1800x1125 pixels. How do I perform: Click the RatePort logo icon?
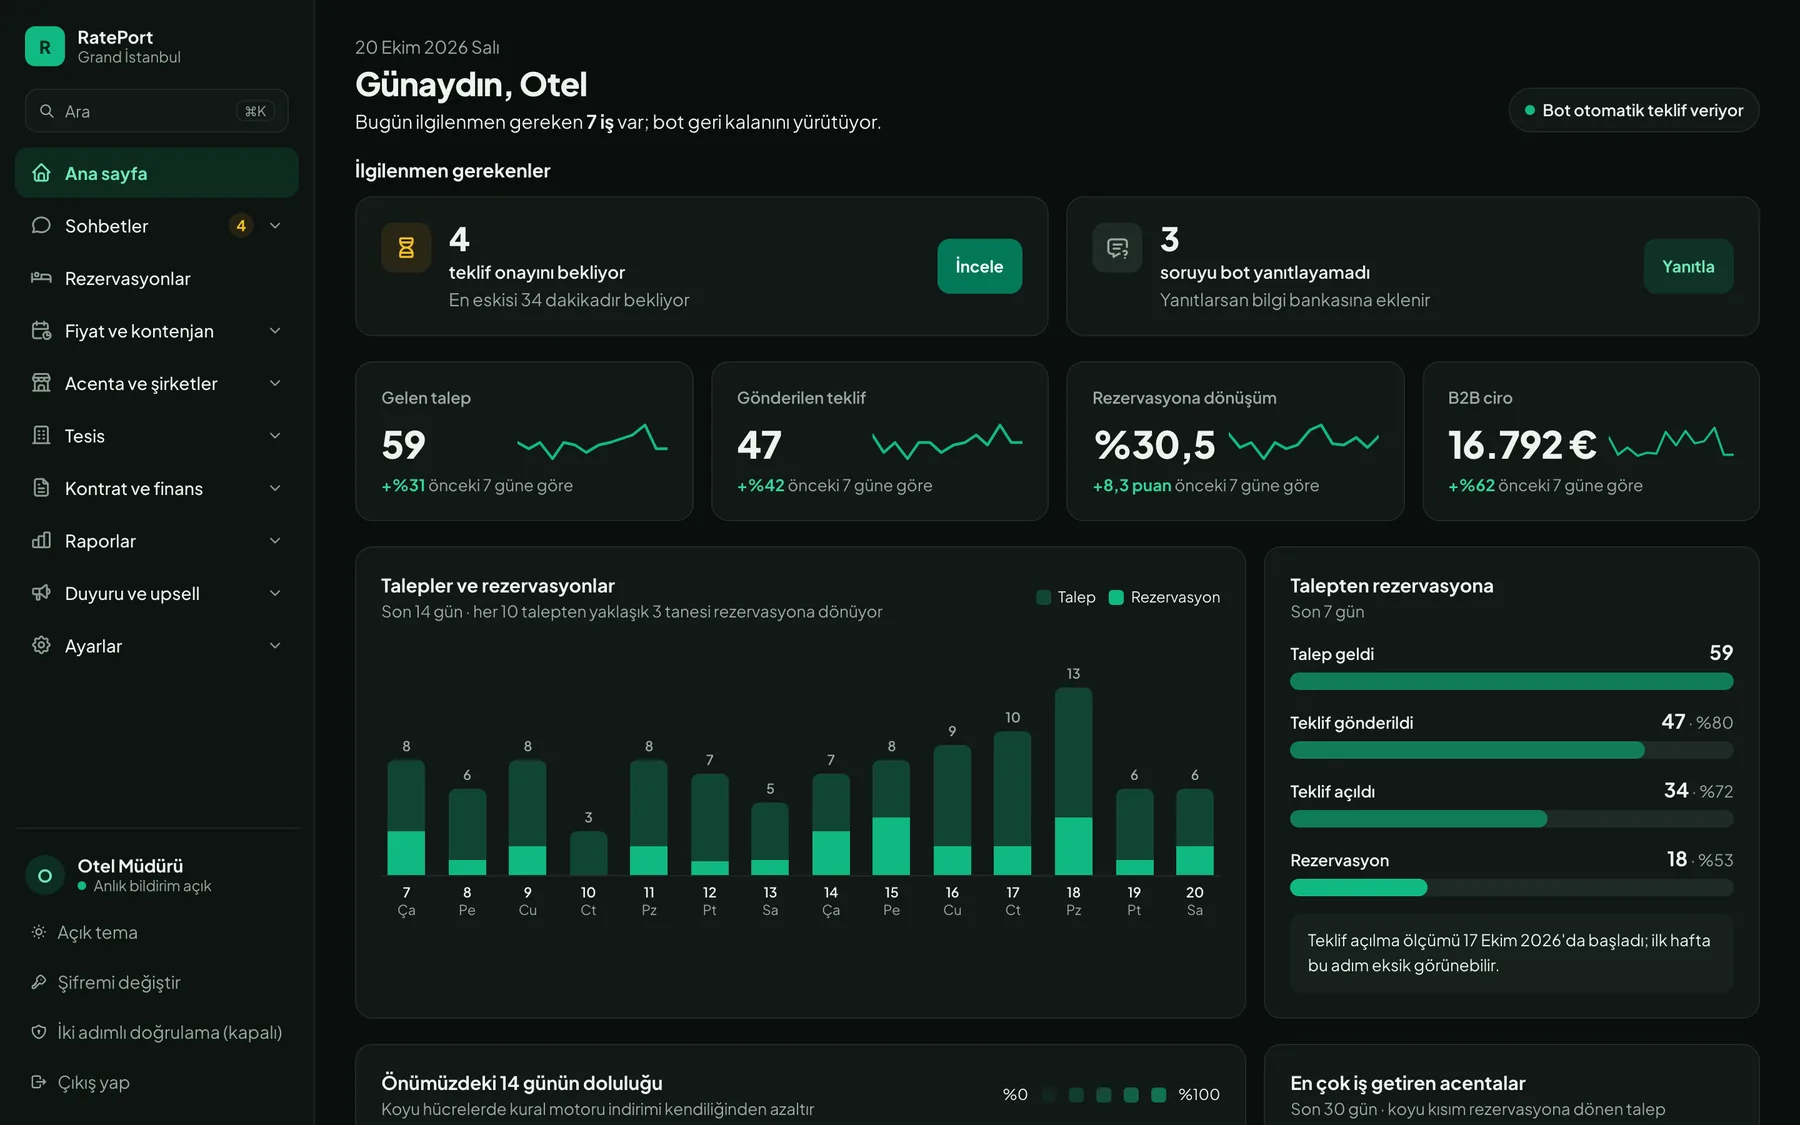point(45,46)
